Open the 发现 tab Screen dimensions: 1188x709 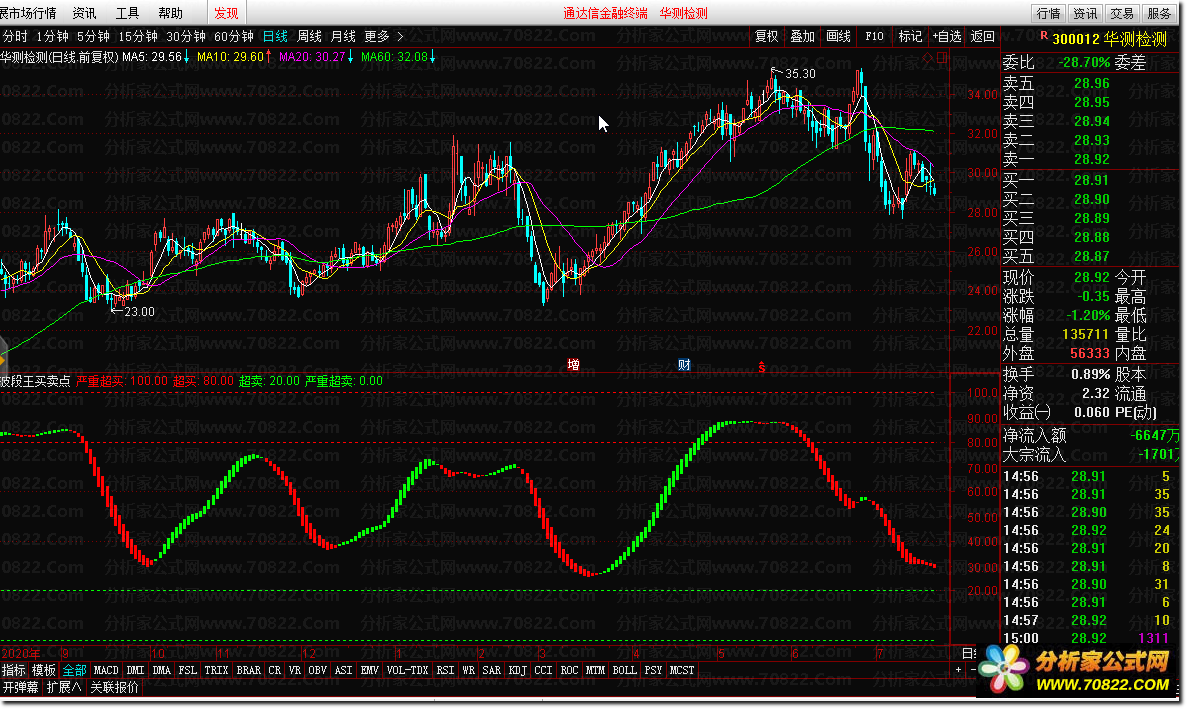pos(226,14)
